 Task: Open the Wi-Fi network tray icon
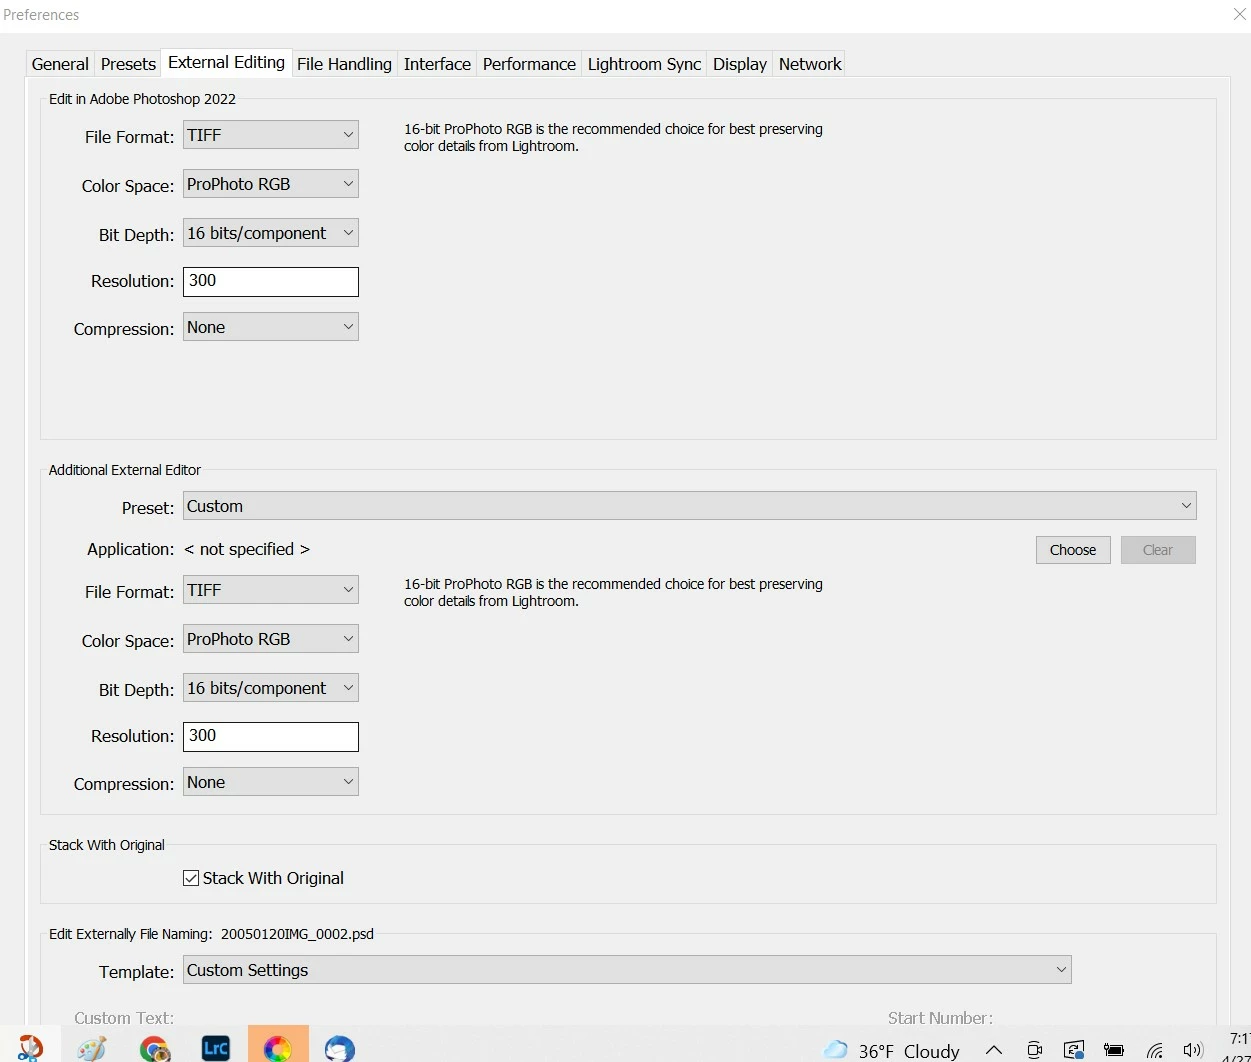1155,1050
